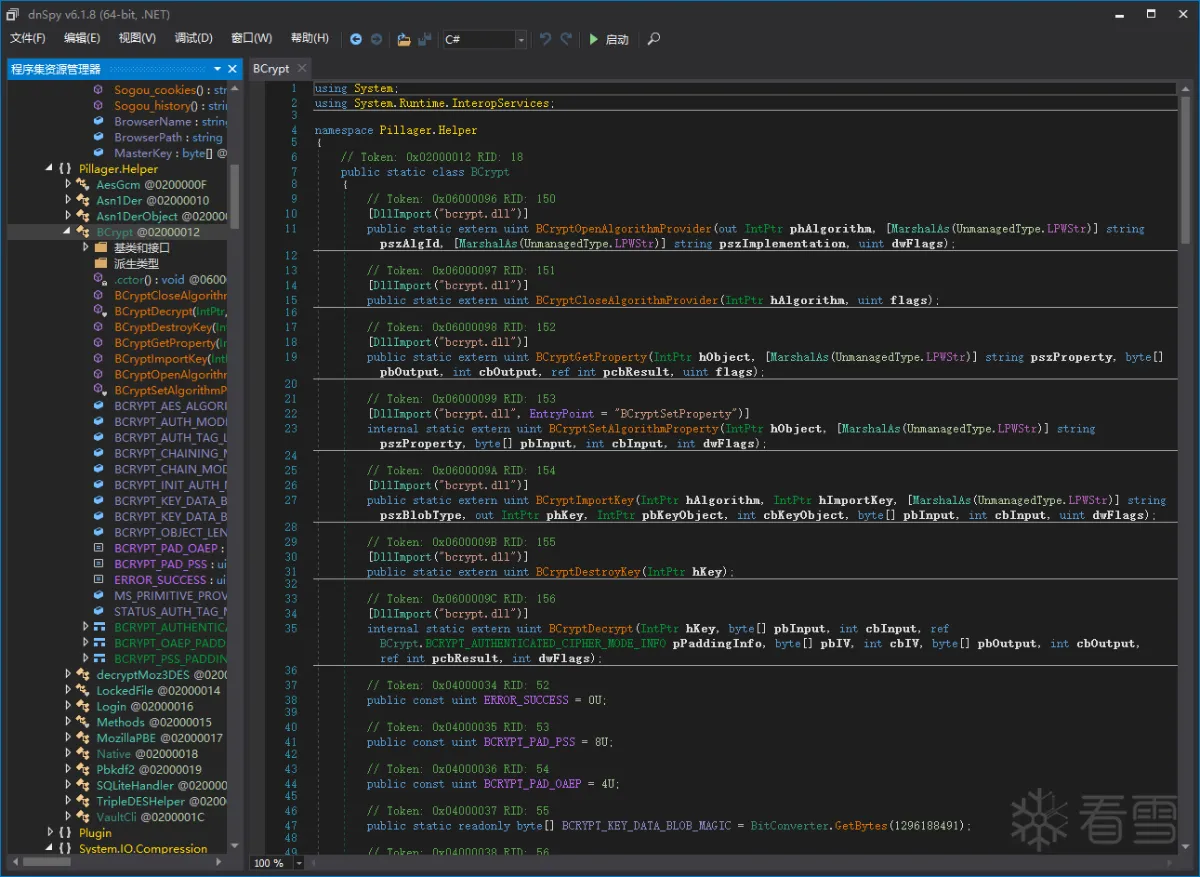Screen dimensions: 1200x877
Task: Open search with the magnifier icon
Action: point(654,40)
